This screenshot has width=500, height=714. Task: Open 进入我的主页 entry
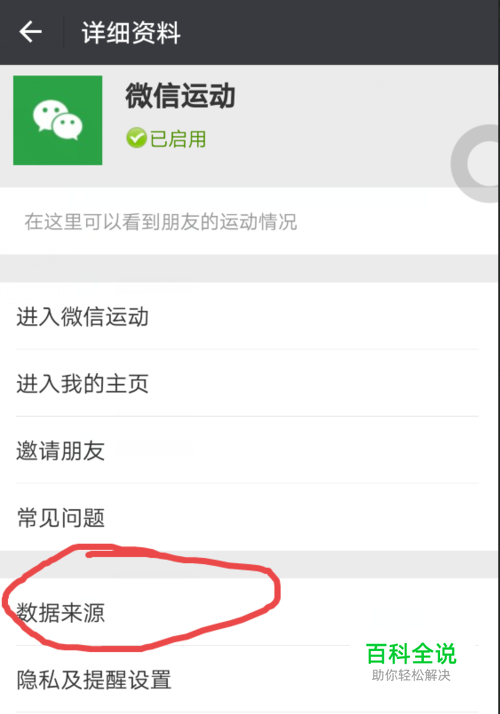coord(249,383)
